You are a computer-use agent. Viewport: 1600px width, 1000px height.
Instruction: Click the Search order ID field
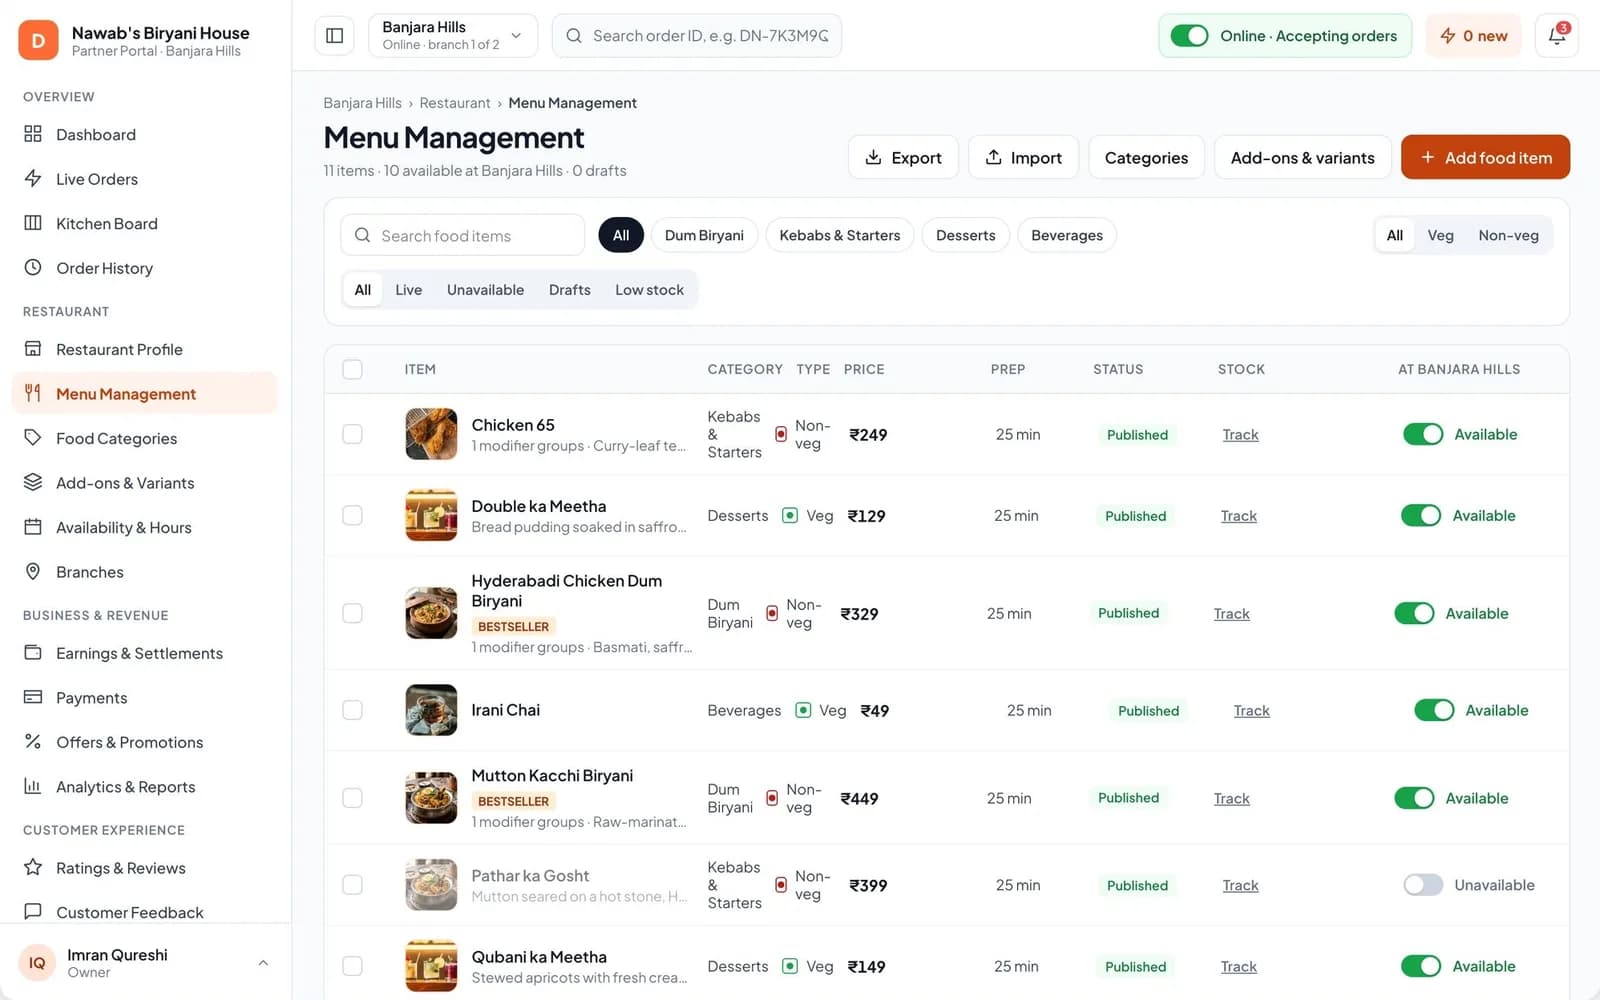pyautogui.click(x=697, y=36)
